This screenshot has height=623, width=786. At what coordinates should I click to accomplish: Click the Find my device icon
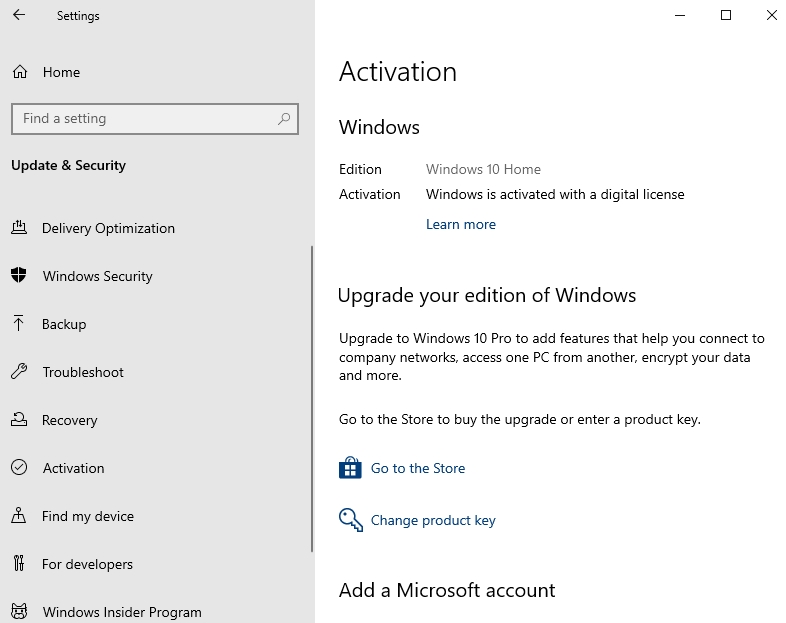coord(19,515)
